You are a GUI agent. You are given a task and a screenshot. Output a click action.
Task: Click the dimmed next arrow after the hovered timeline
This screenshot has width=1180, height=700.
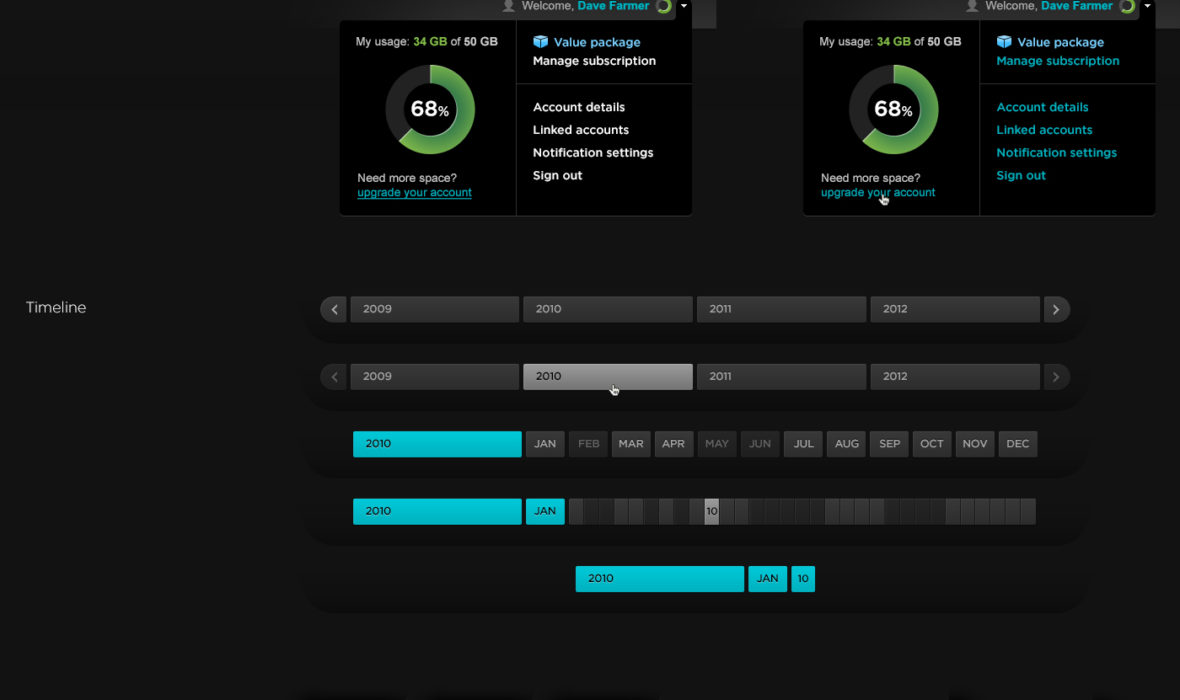pyautogui.click(x=1056, y=377)
